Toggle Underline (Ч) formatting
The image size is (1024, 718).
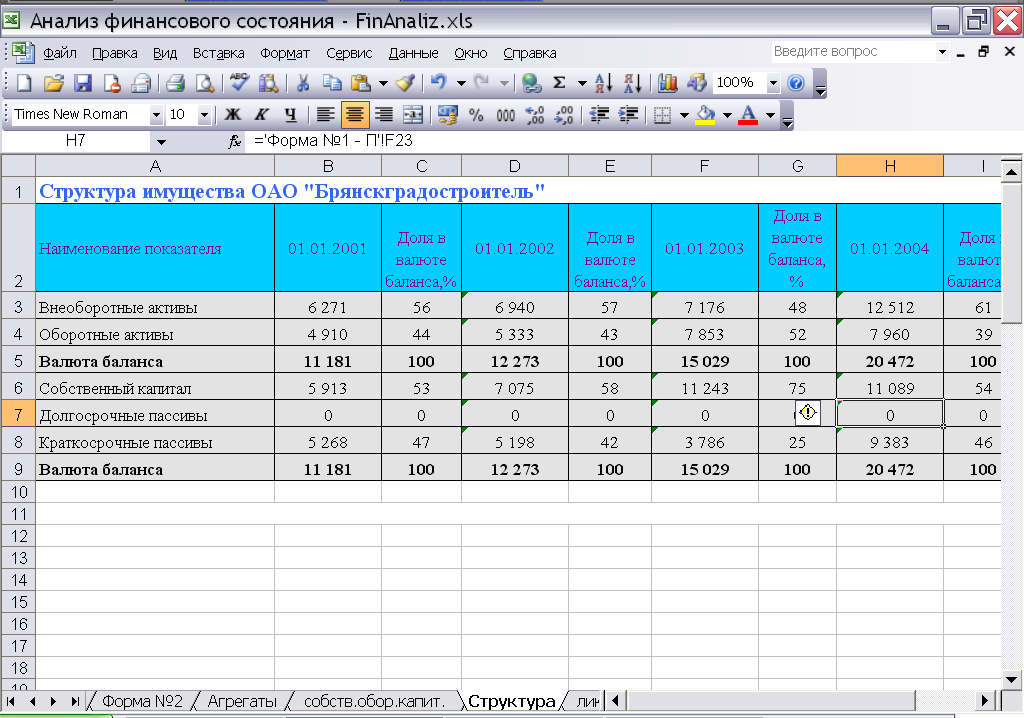click(291, 115)
